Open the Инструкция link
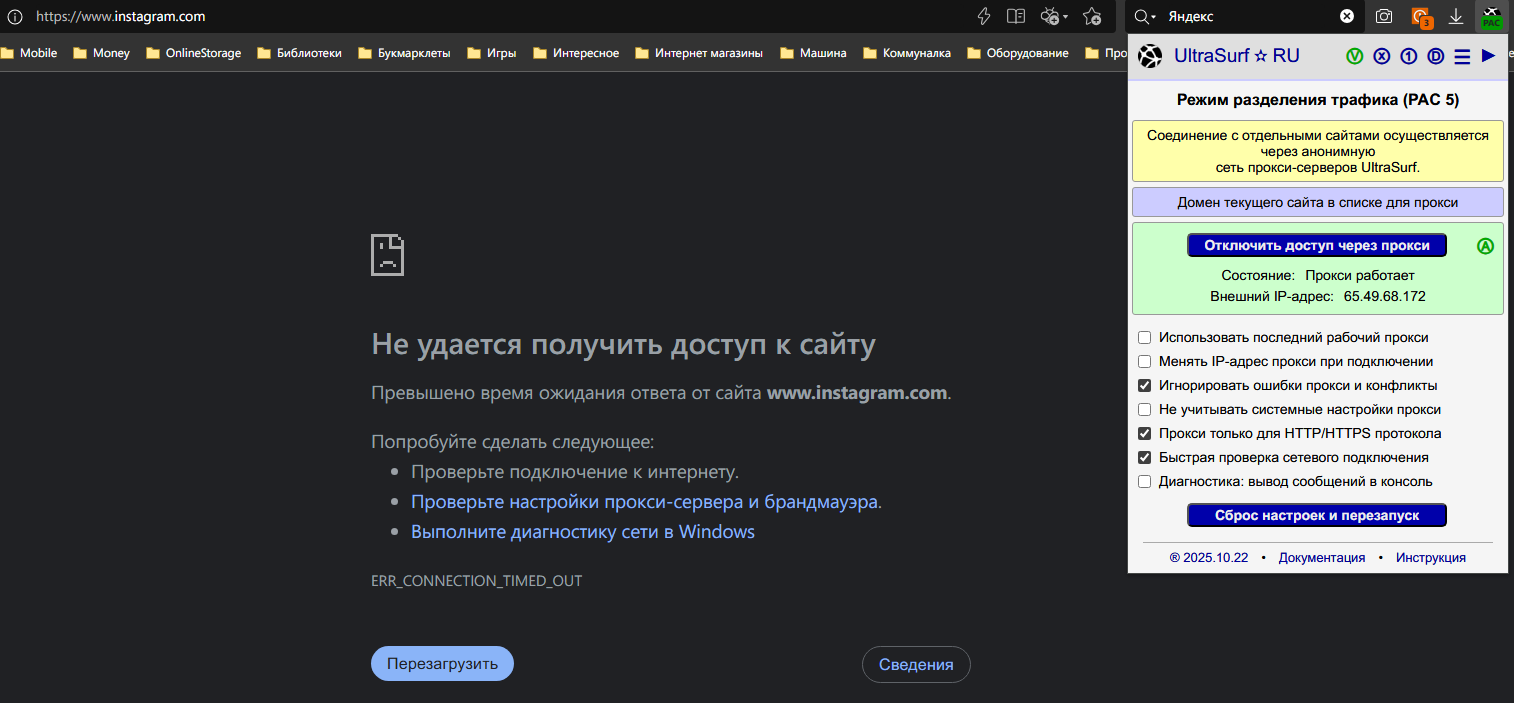Viewport: 1514px width, 703px height. pos(1431,557)
